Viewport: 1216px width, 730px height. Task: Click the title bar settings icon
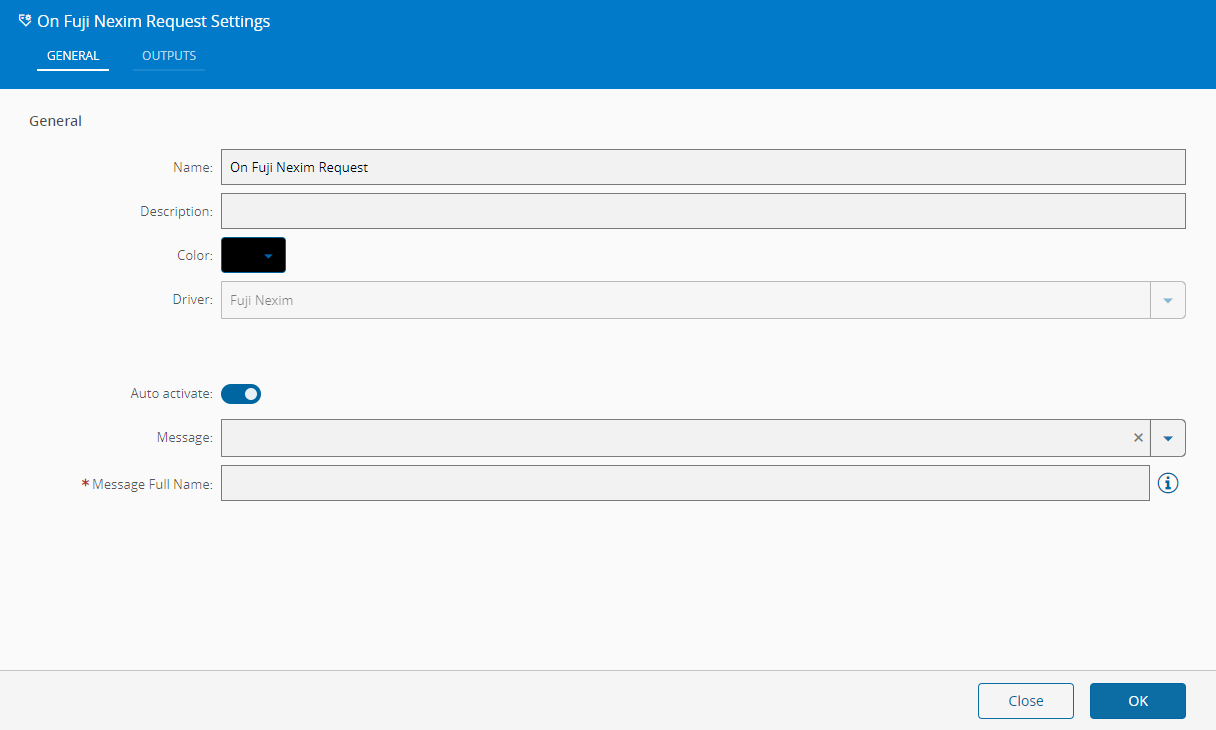[x=25, y=21]
